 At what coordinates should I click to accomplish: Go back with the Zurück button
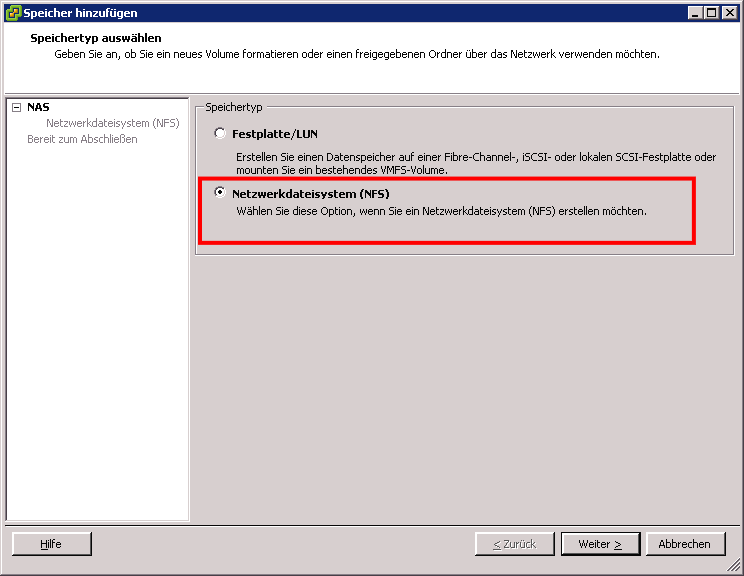[514, 544]
